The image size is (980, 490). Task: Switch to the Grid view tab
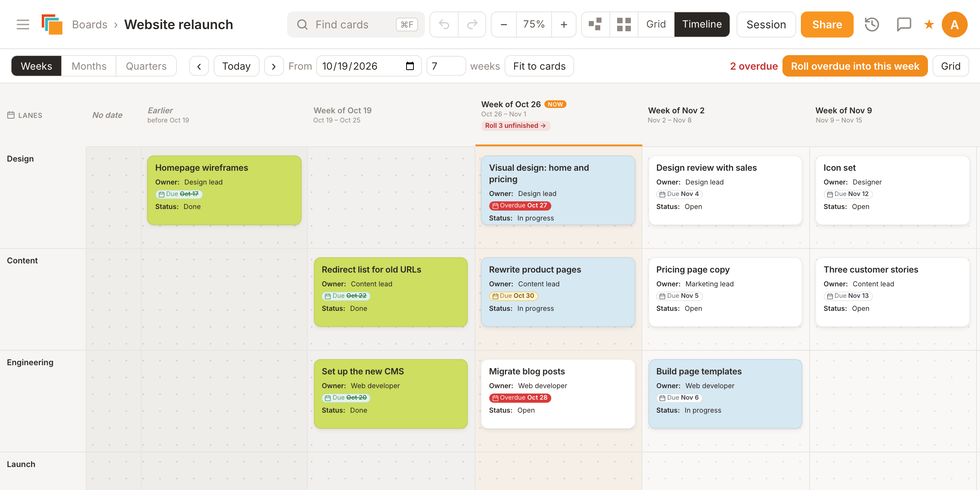656,24
